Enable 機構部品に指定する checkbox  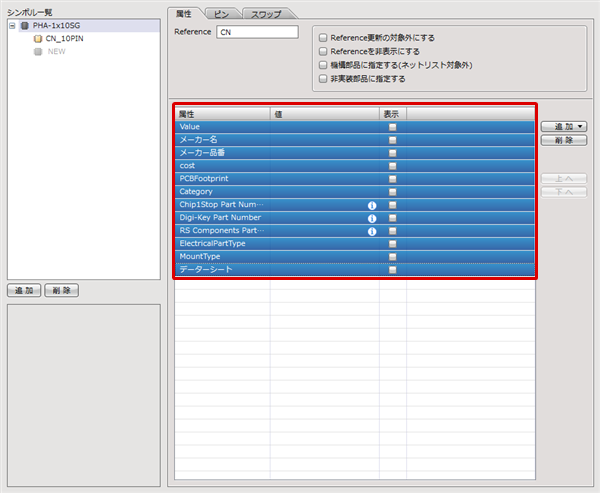(323, 65)
